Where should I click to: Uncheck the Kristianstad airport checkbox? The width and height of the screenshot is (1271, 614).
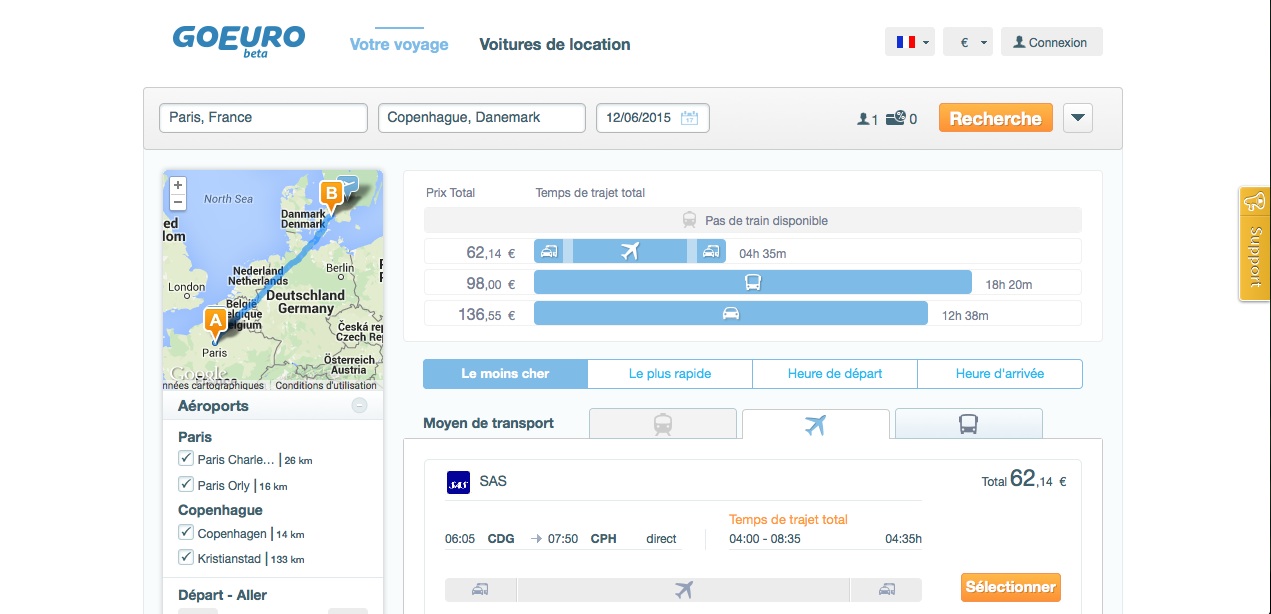185,557
